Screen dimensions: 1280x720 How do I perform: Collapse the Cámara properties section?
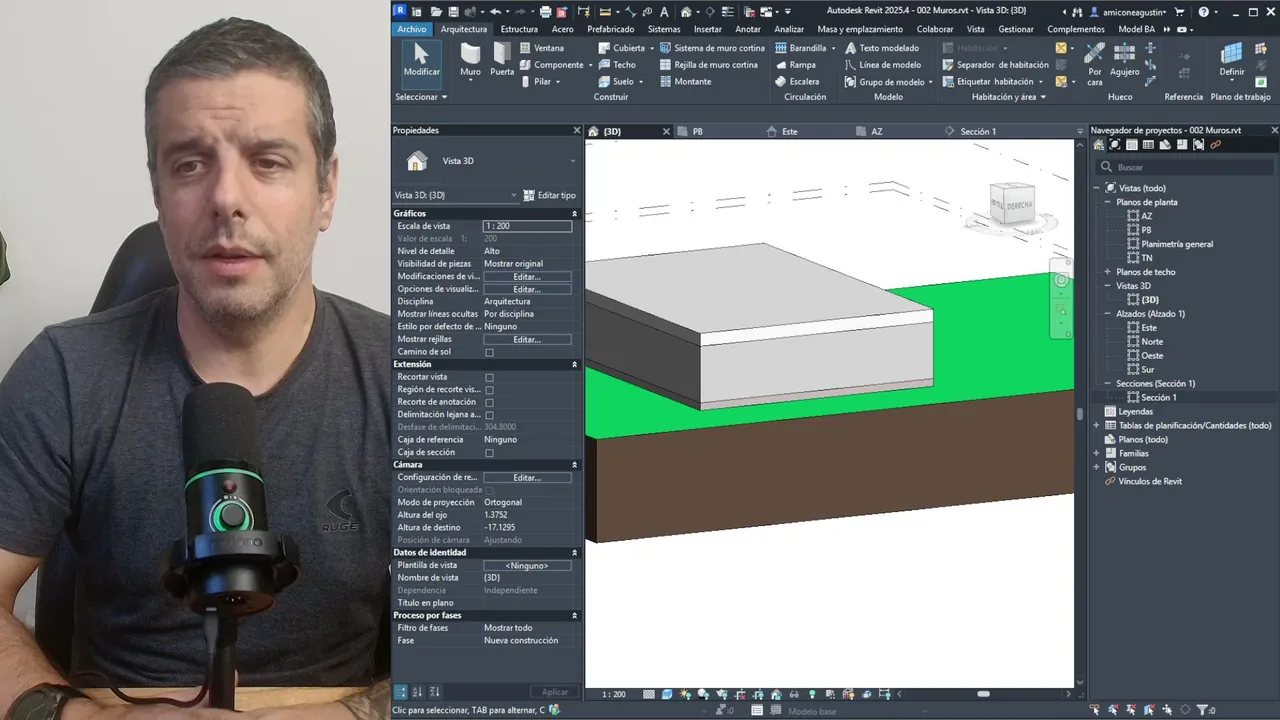click(574, 465)
